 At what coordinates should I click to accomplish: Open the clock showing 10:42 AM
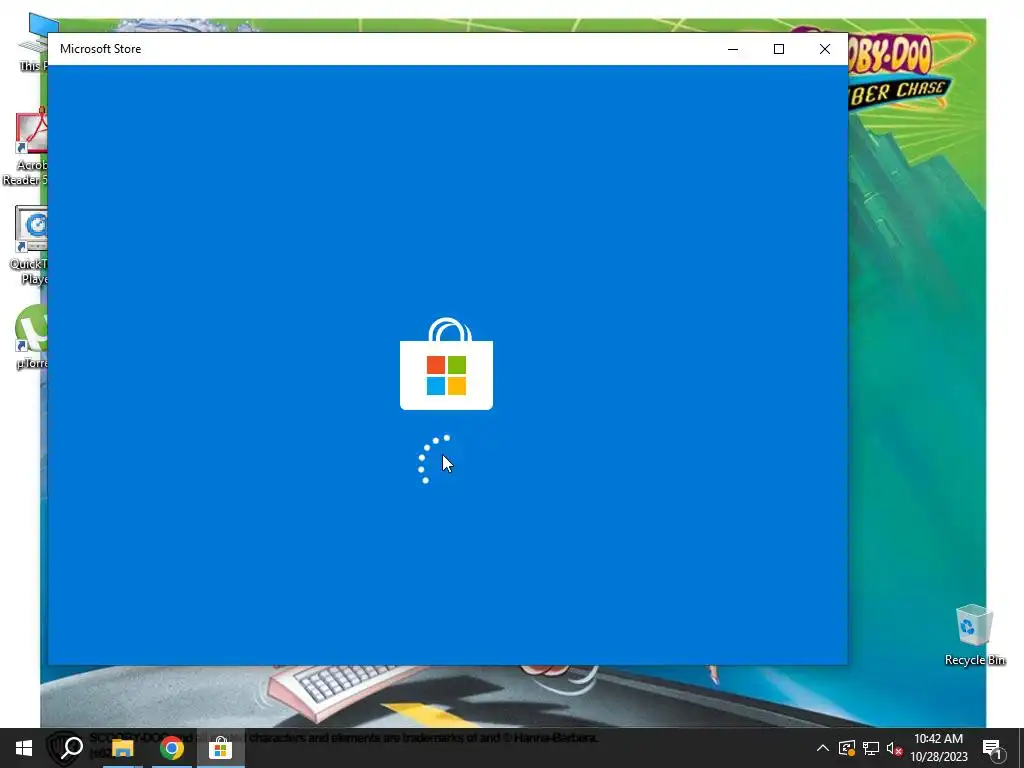(938, 748)
